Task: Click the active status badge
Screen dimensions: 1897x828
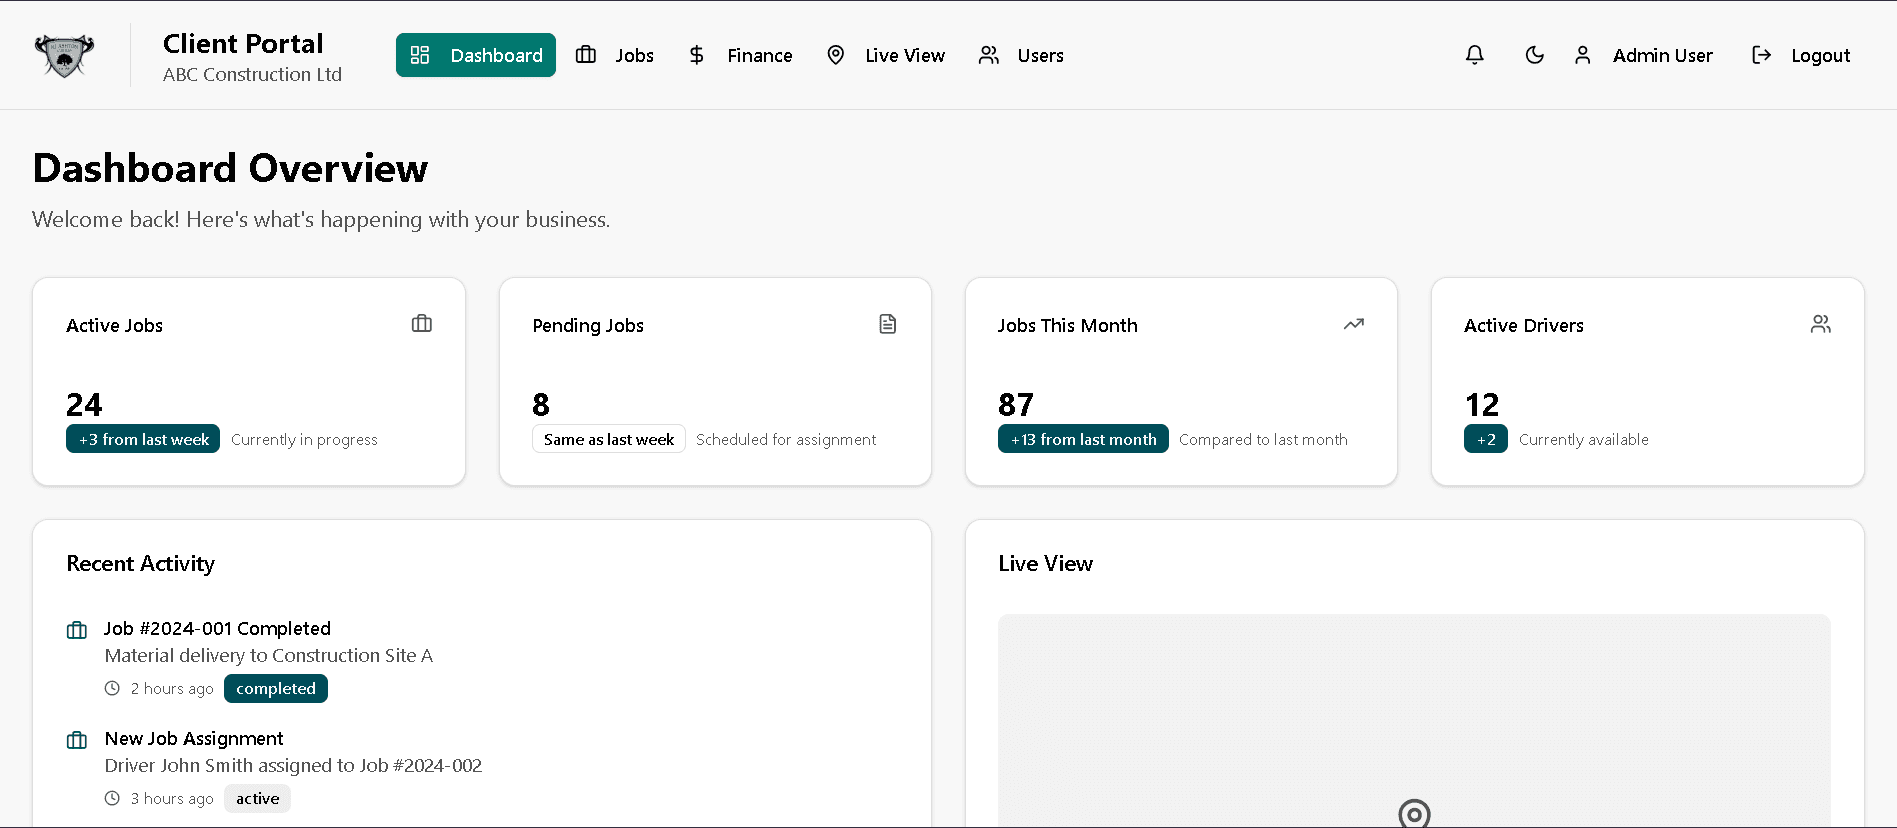Action: coord(257,798)
